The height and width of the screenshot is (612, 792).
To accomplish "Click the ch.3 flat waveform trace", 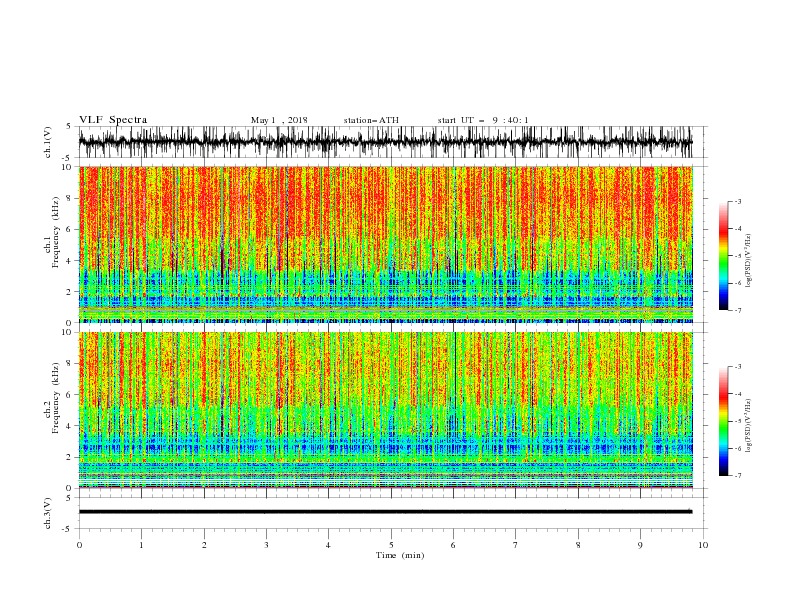I will [x=385, y=512].
